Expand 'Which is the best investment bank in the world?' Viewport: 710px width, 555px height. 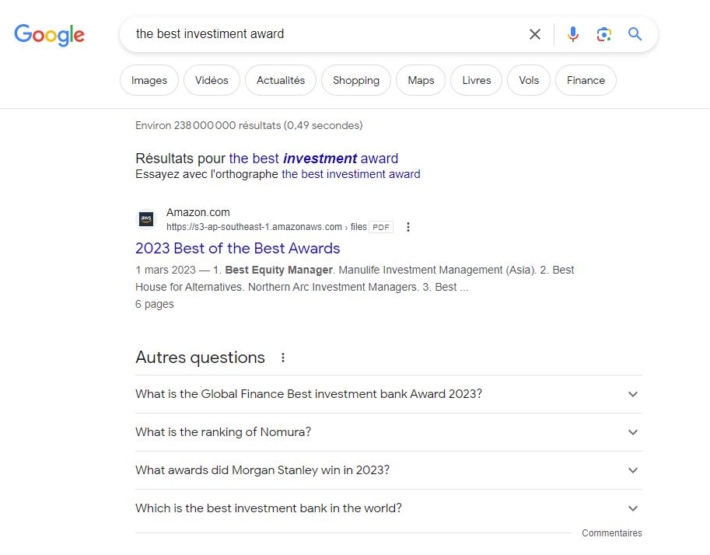[389, 508]
